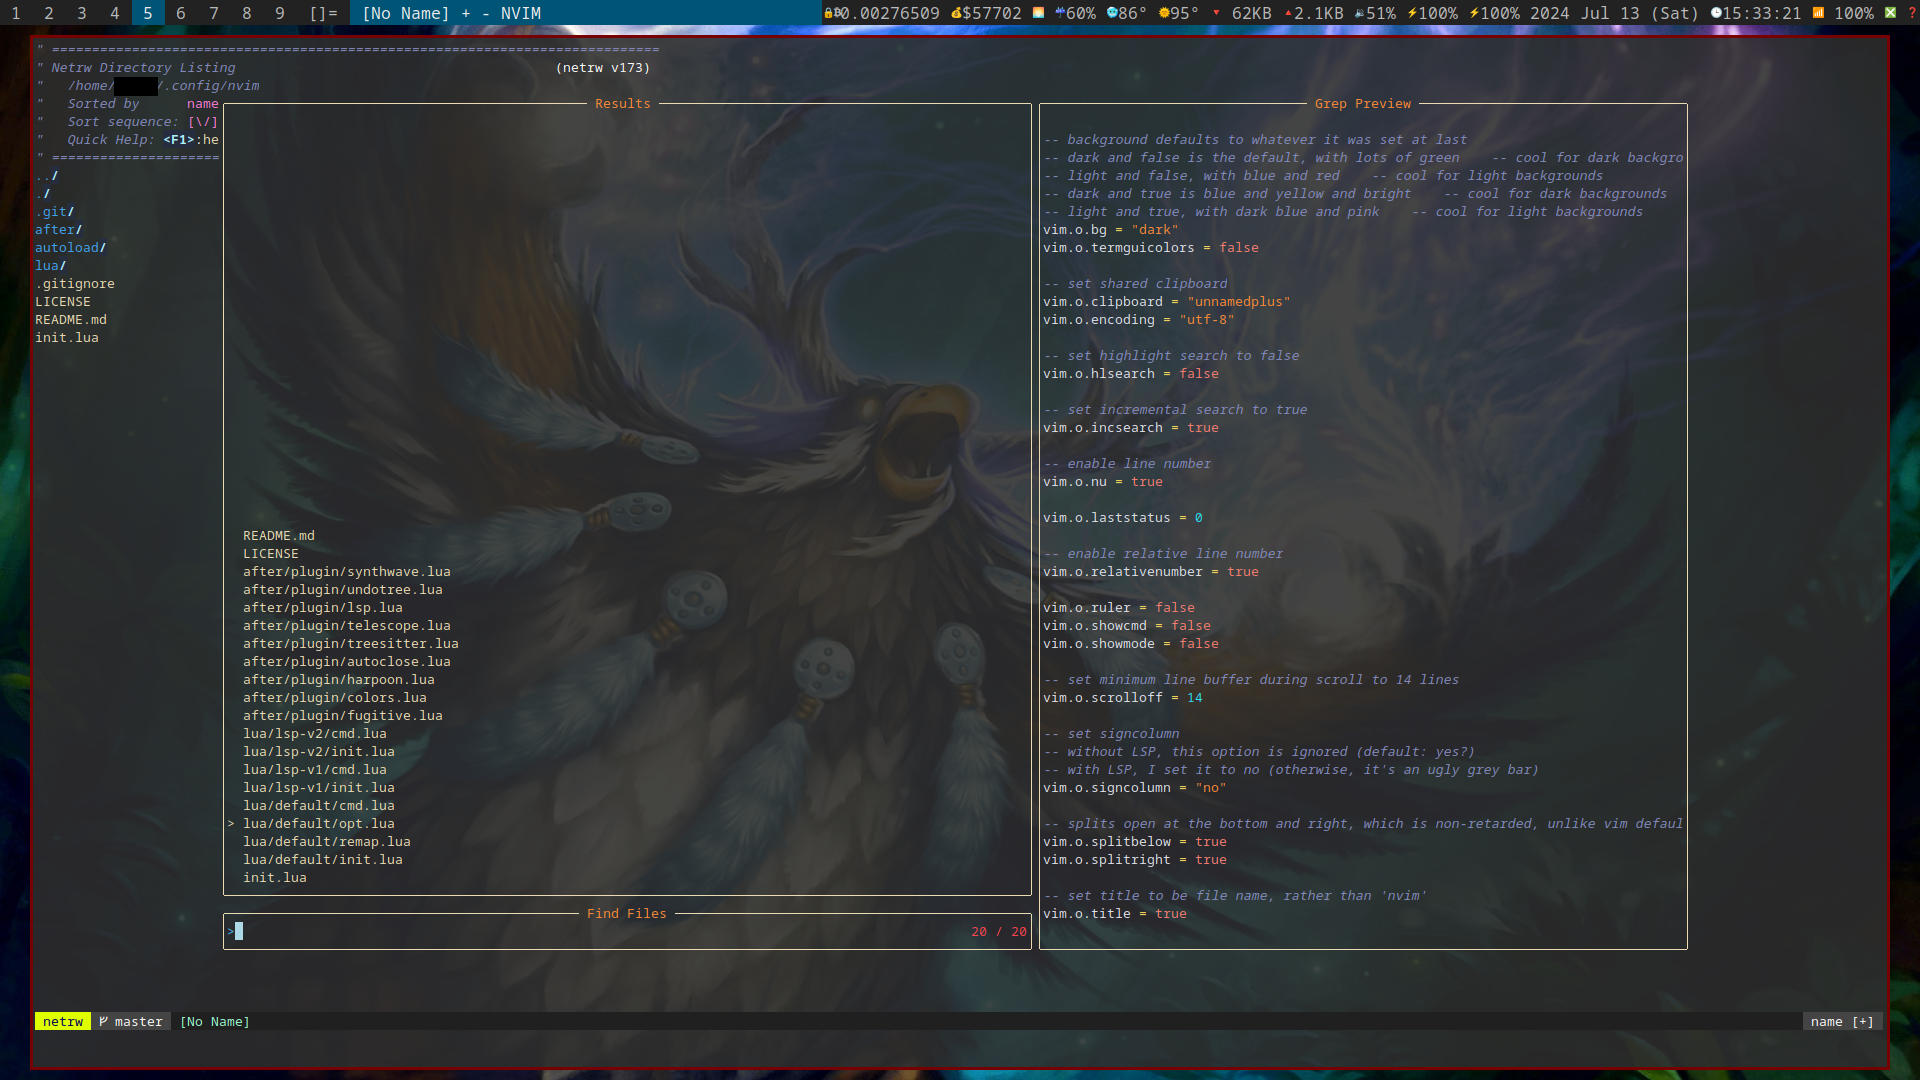Click the git master branch in the statusline

130,1021
